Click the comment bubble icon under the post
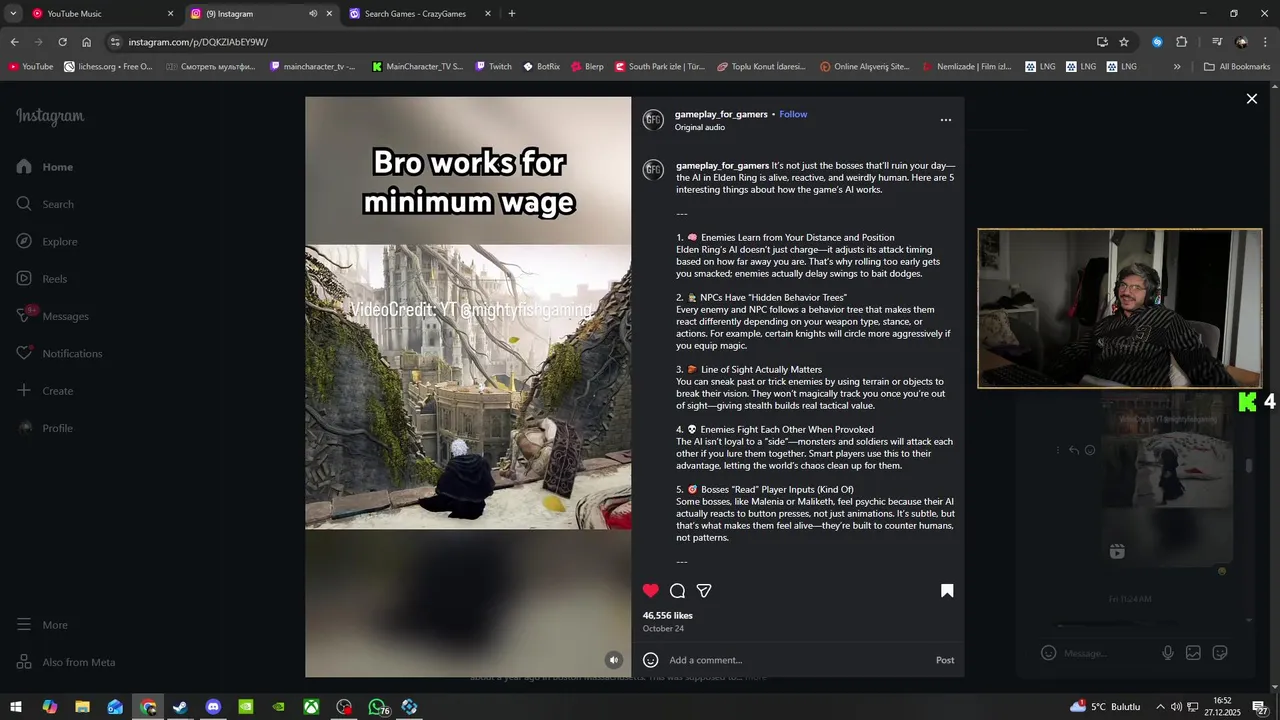The image size is (1280, 720). click(677, 591)
